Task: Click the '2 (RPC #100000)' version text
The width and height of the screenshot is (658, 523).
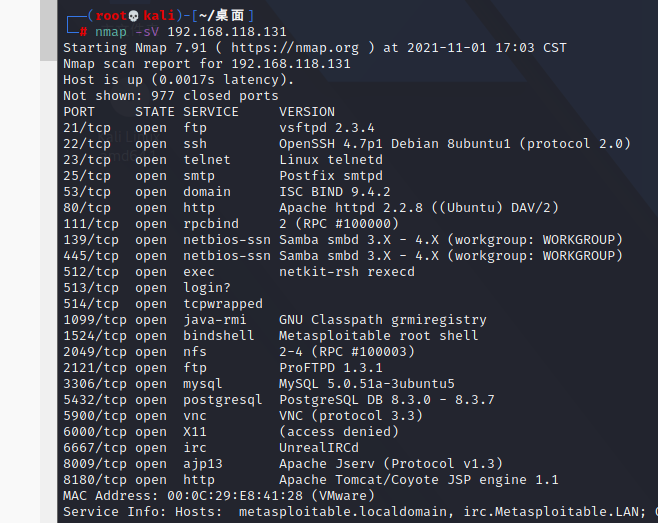Action: tap(339, 224)
